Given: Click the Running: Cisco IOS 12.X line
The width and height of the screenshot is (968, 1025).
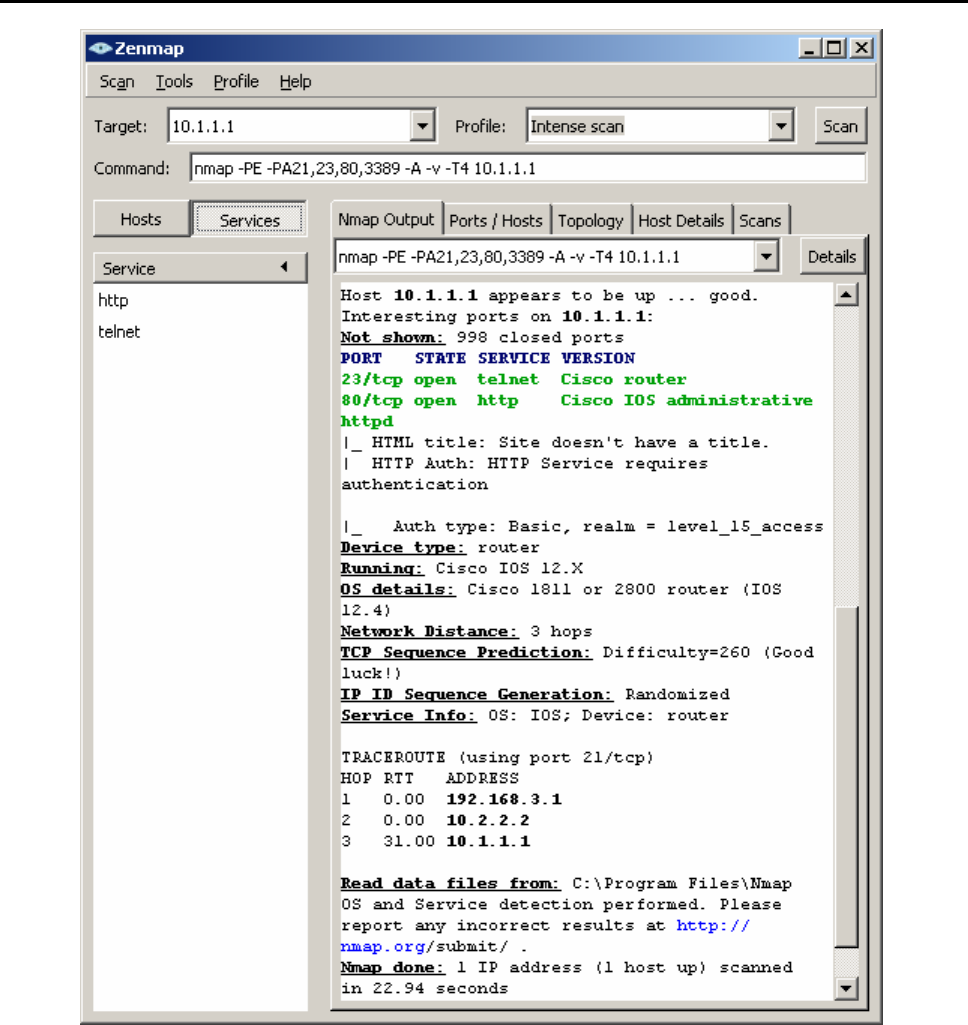Looking at the screenshot, I should [461, 568].
